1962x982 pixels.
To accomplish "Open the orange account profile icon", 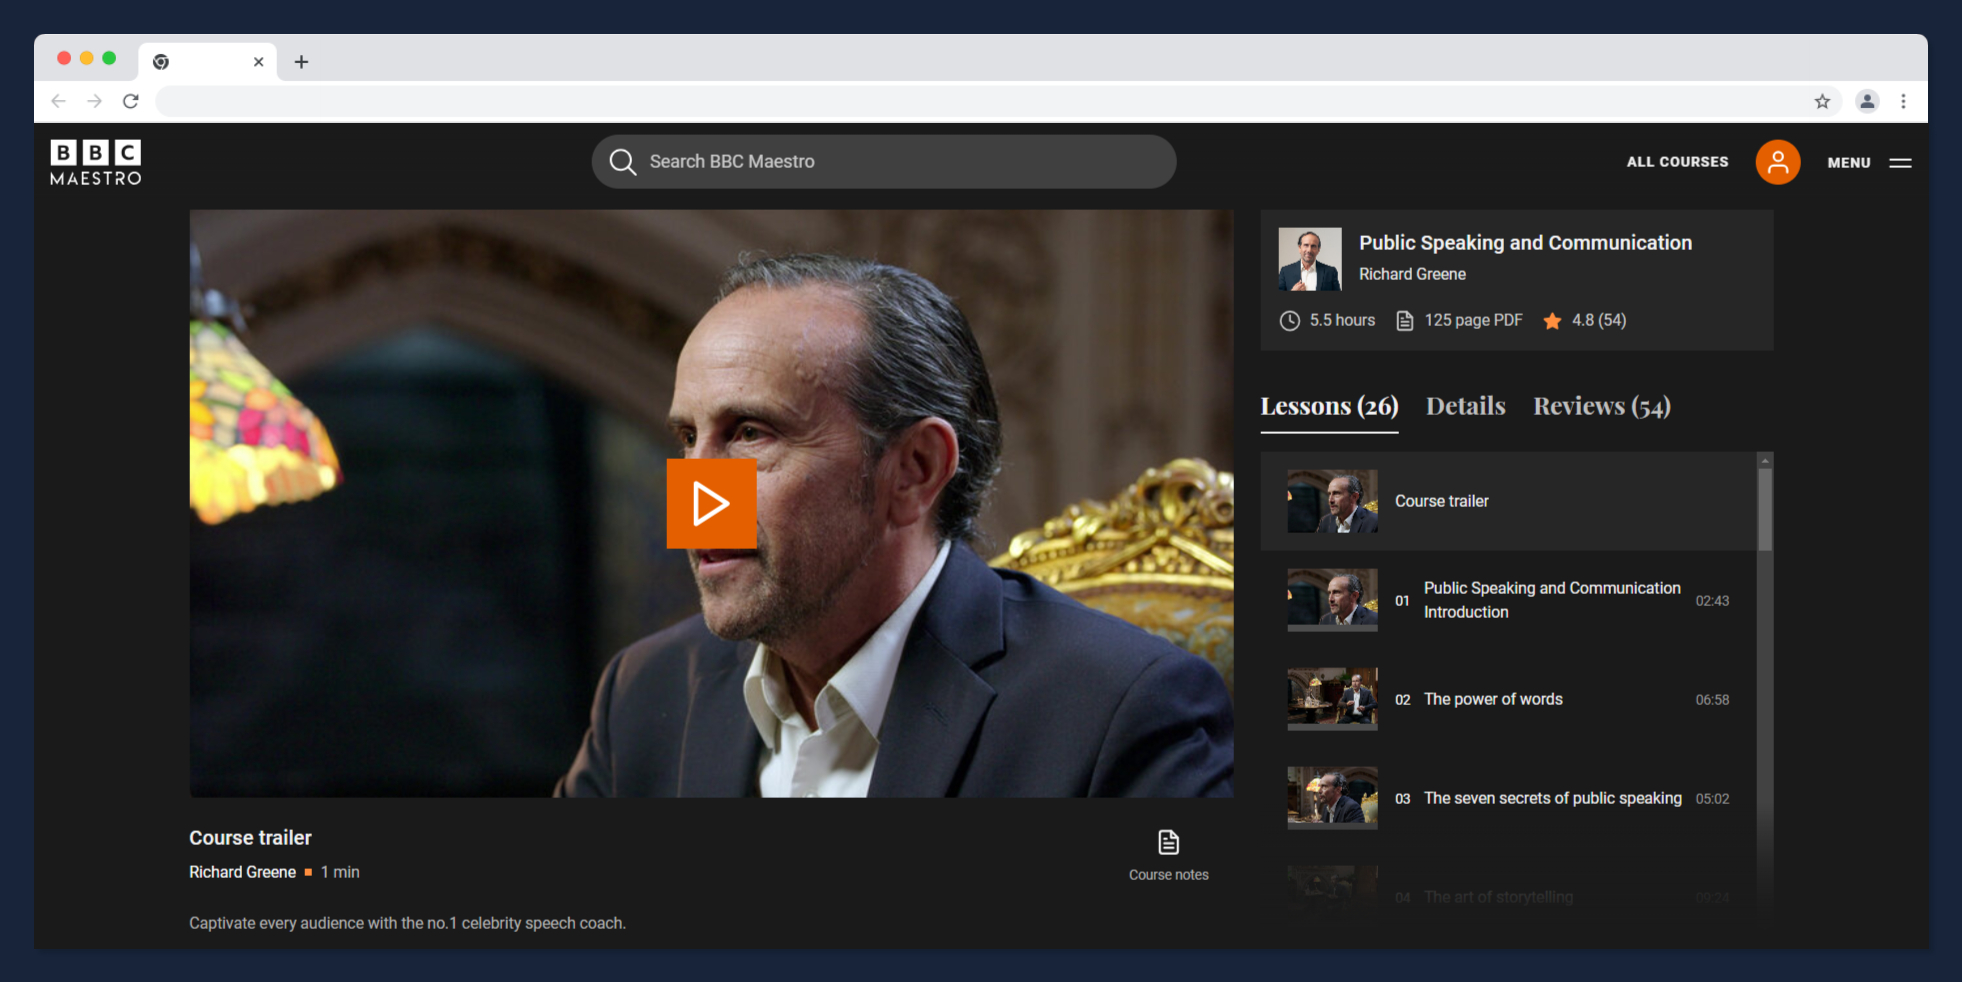I will pos(1777,161).
